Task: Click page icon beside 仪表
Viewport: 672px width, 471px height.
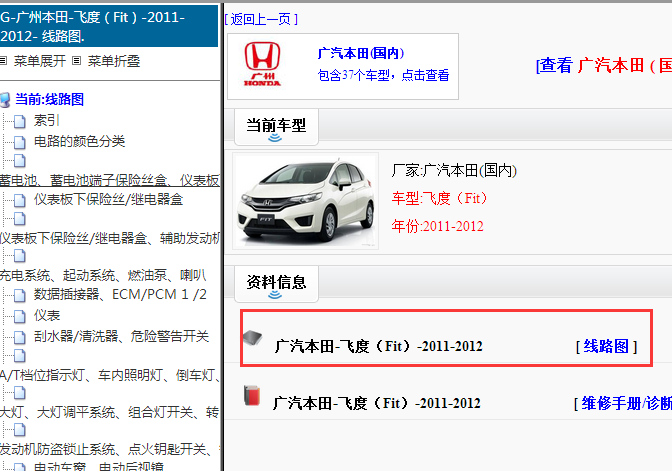Action: pyautogui.click(x=19, y=317)
